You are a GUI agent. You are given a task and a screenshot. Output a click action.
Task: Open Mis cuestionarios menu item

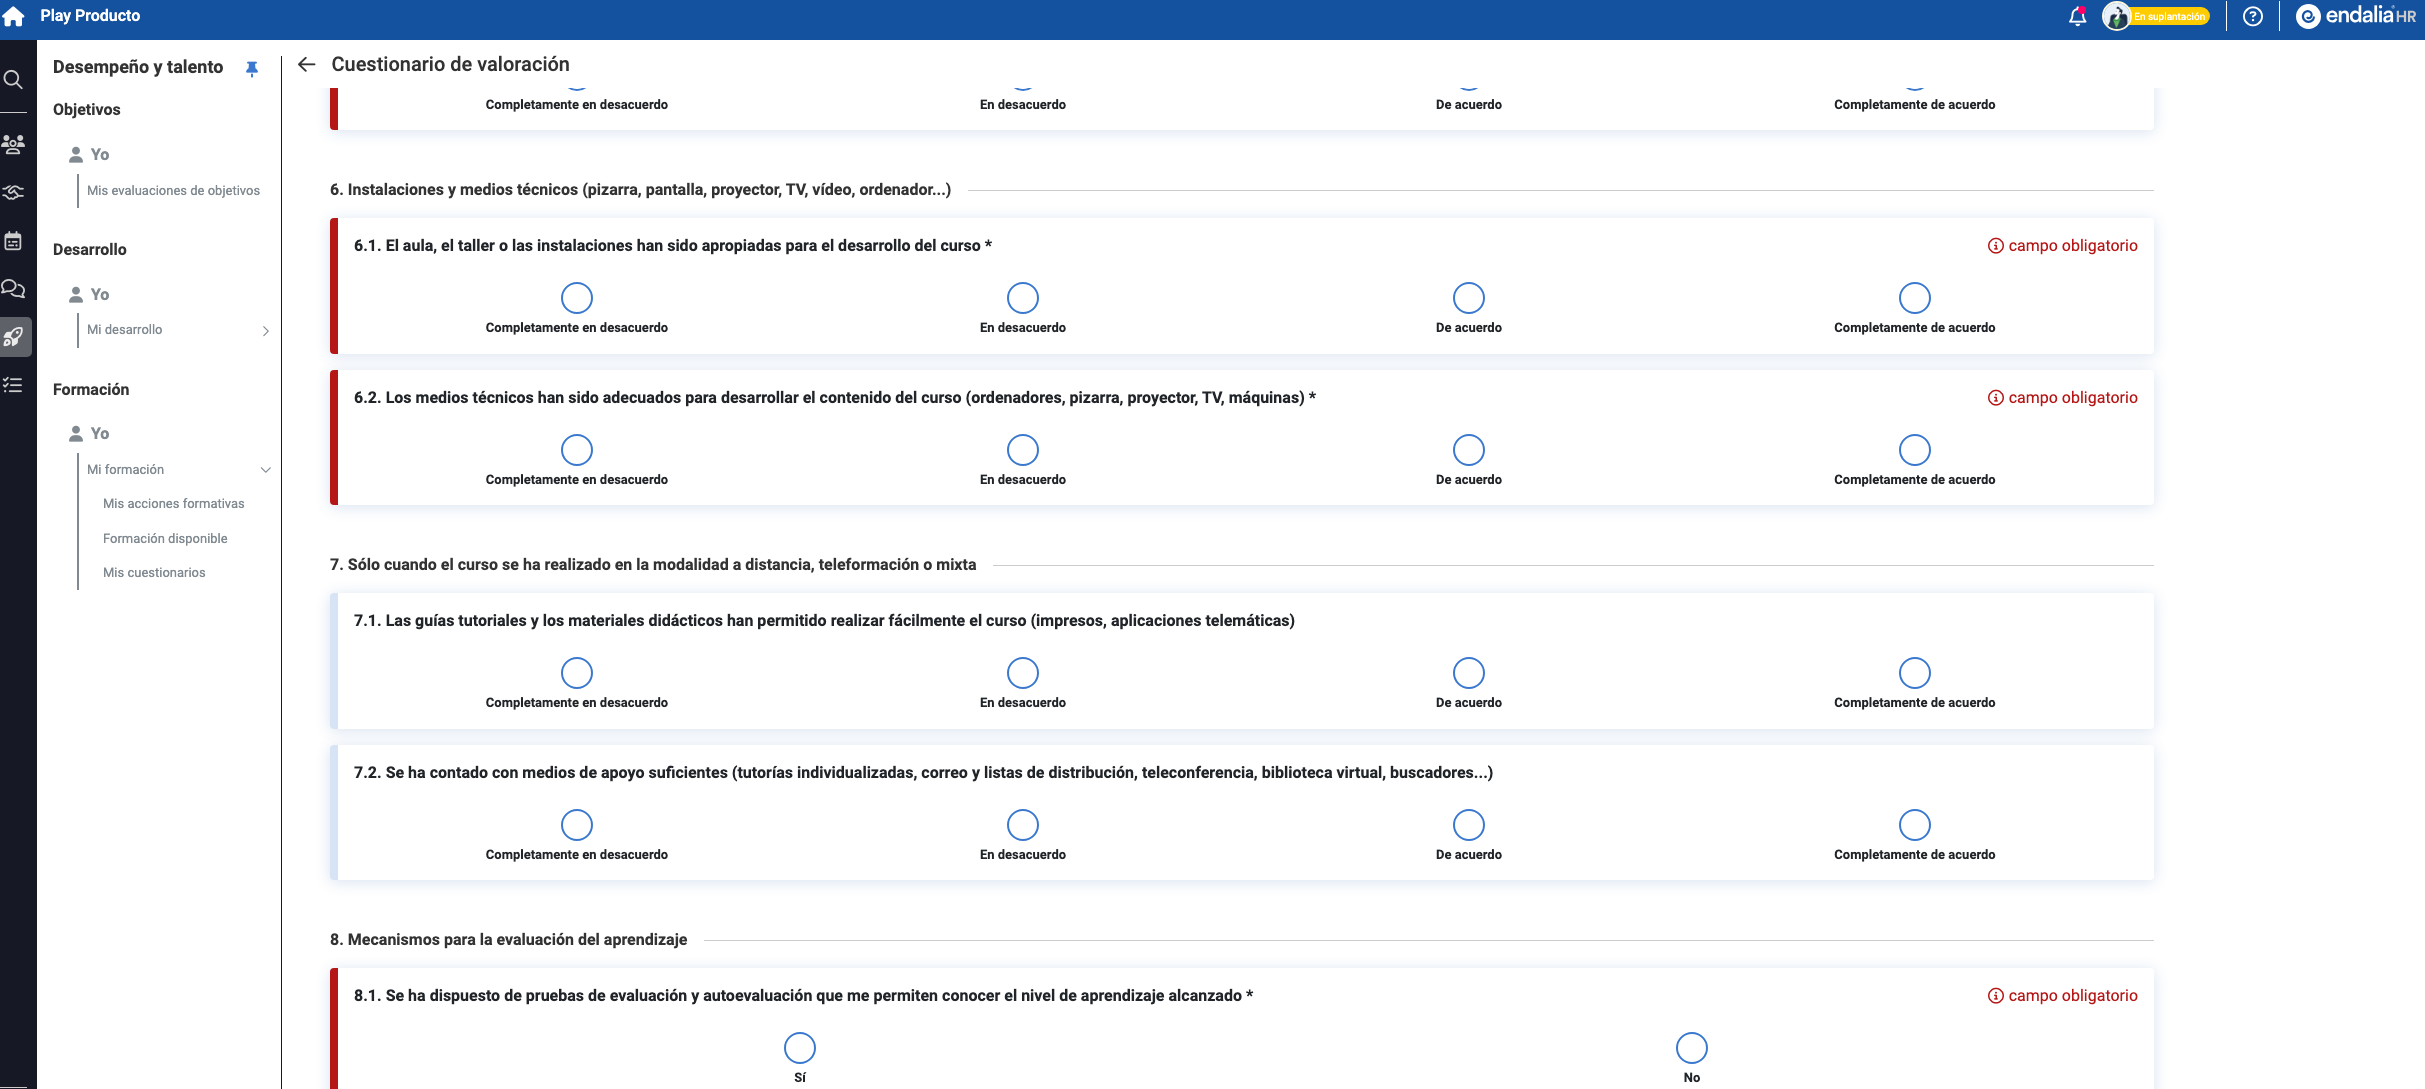[154, 573]
